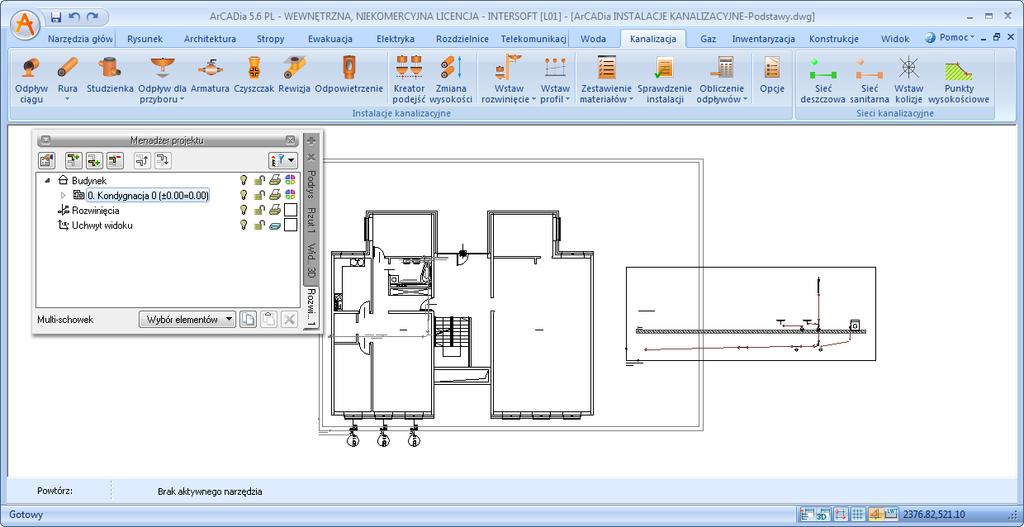Click Rozwinięcia white color swatch
This screenshot has width=1024, height=527.
[291, 210]
